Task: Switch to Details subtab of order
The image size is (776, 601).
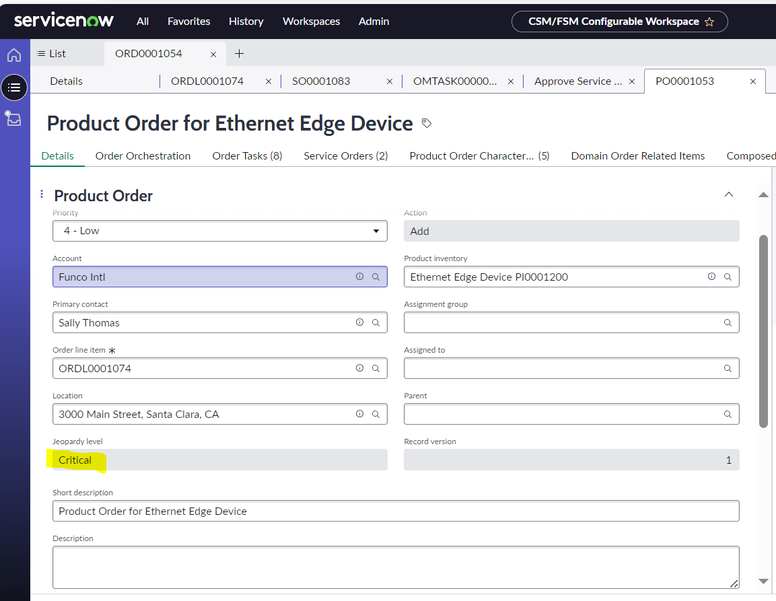Action: pos(66,81)
